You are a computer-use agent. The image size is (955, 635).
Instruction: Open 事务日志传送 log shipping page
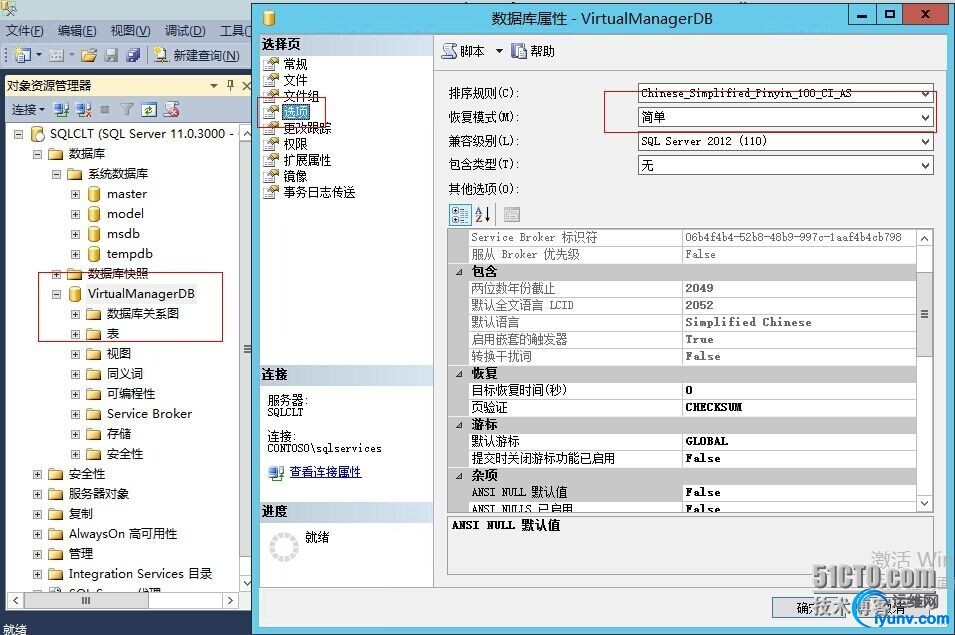pyautogui.click(x=319, y=192)
